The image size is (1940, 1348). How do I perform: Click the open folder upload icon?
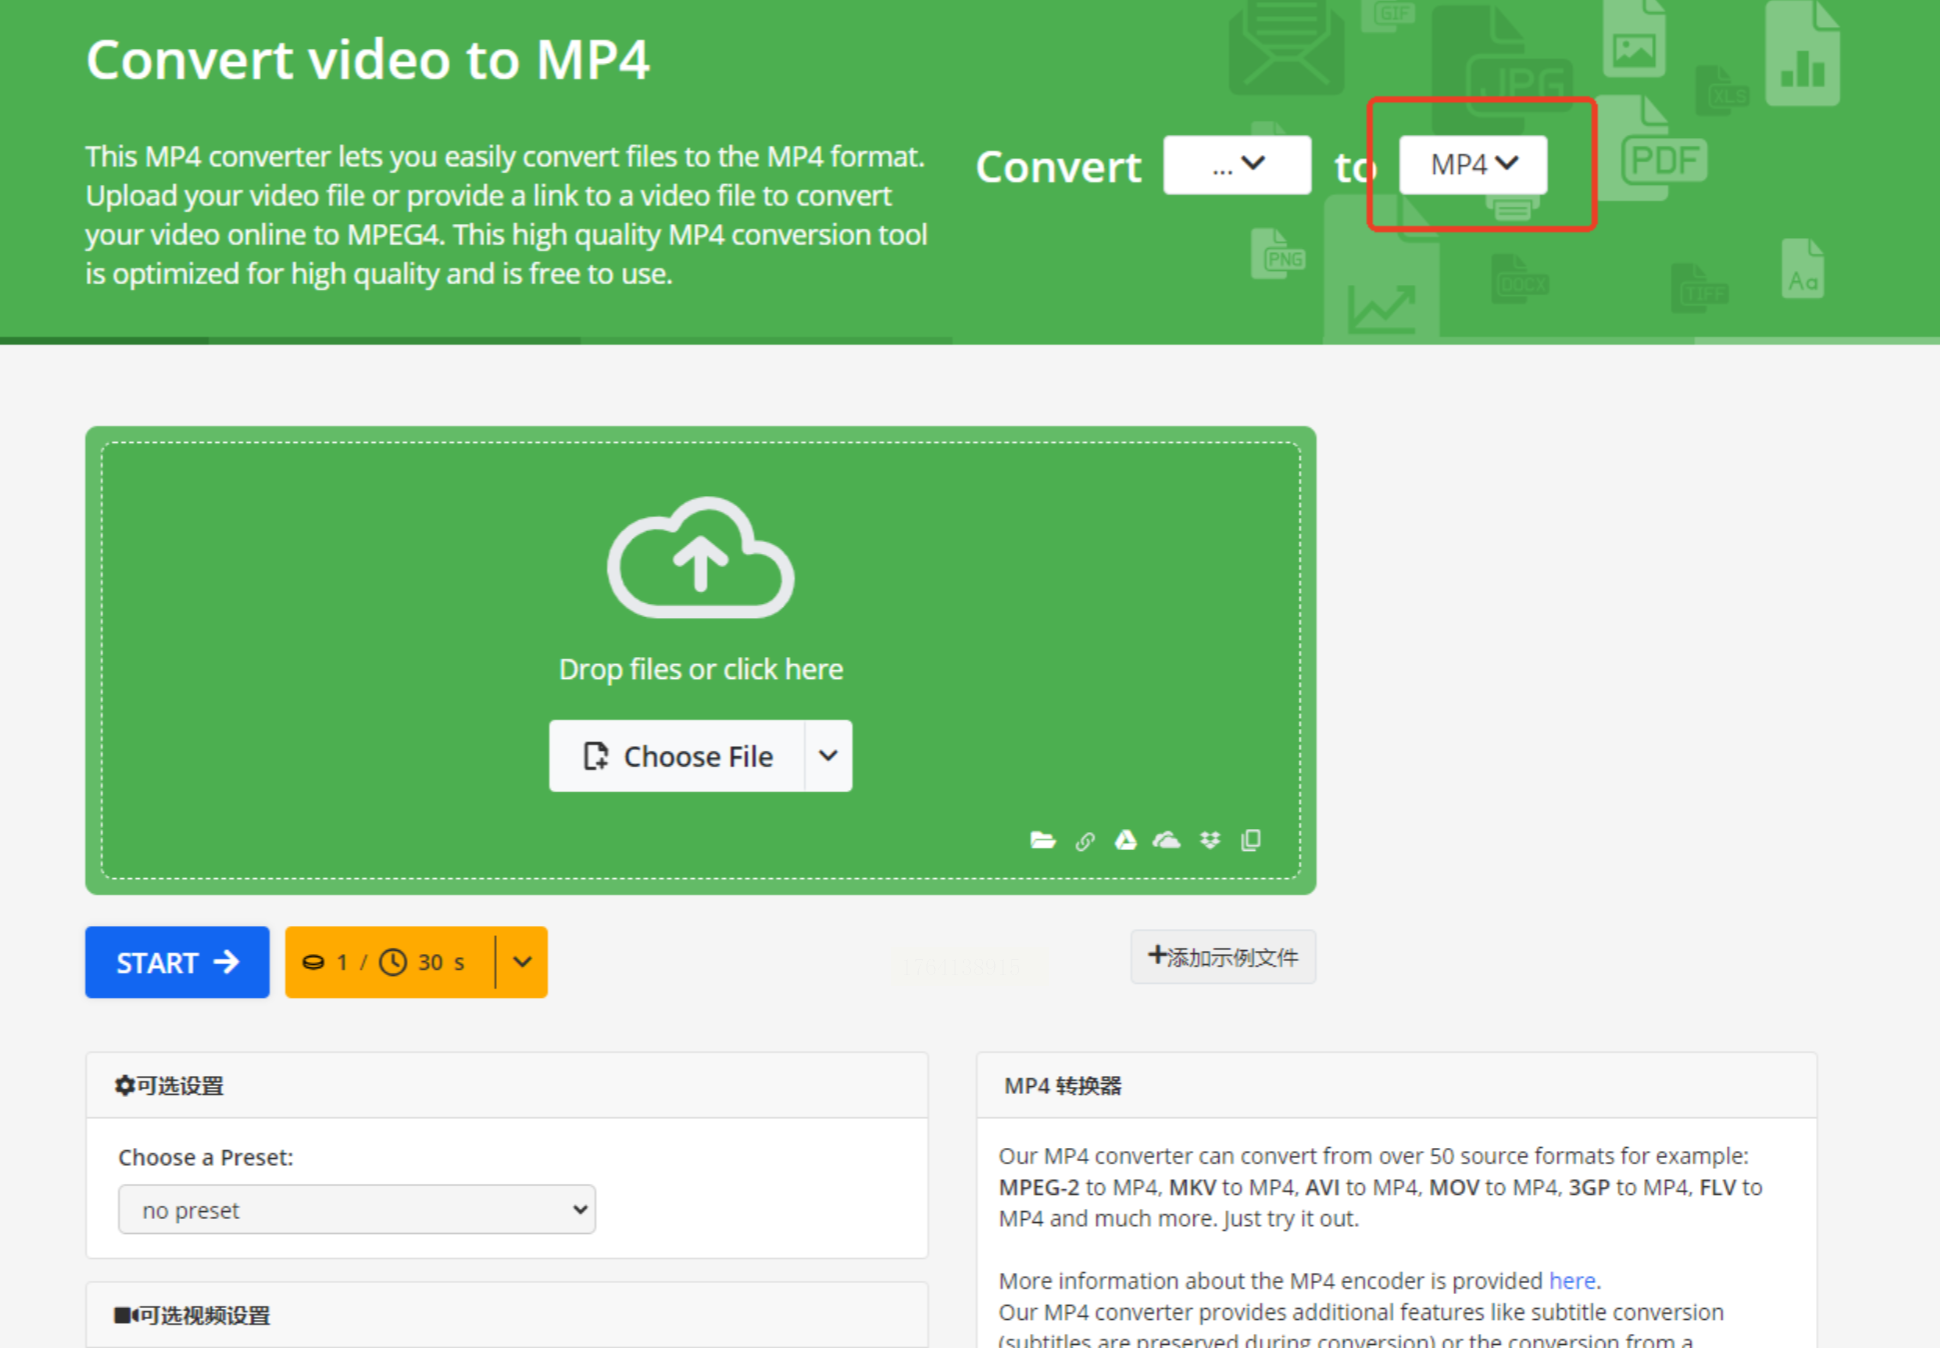click(x=1042, y=840)
